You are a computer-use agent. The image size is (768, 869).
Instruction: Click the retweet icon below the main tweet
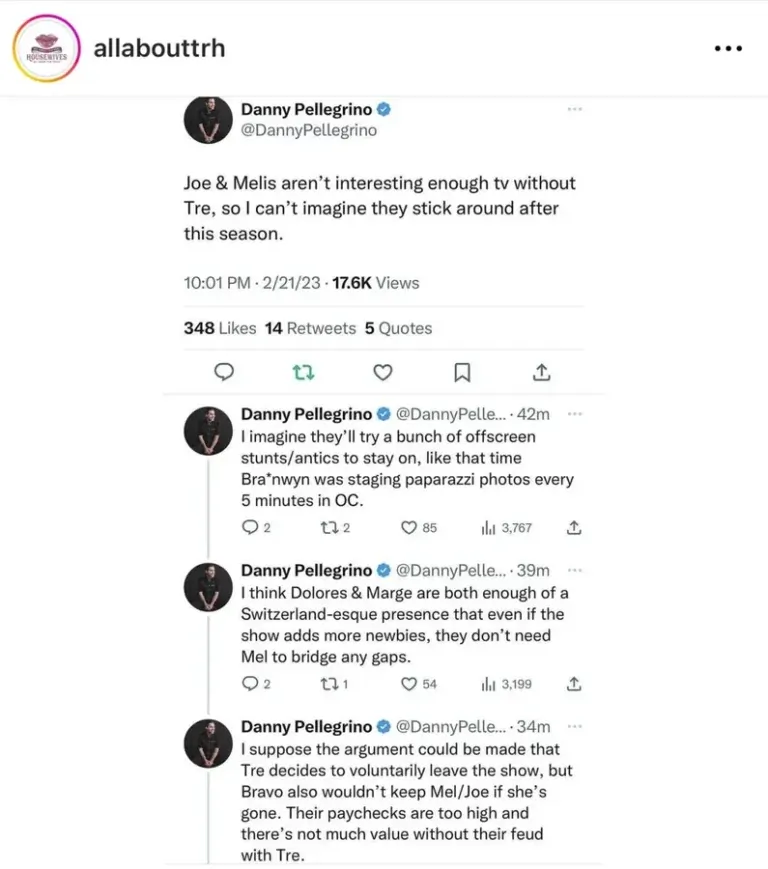pyautogui.click(x=303, y=371)
